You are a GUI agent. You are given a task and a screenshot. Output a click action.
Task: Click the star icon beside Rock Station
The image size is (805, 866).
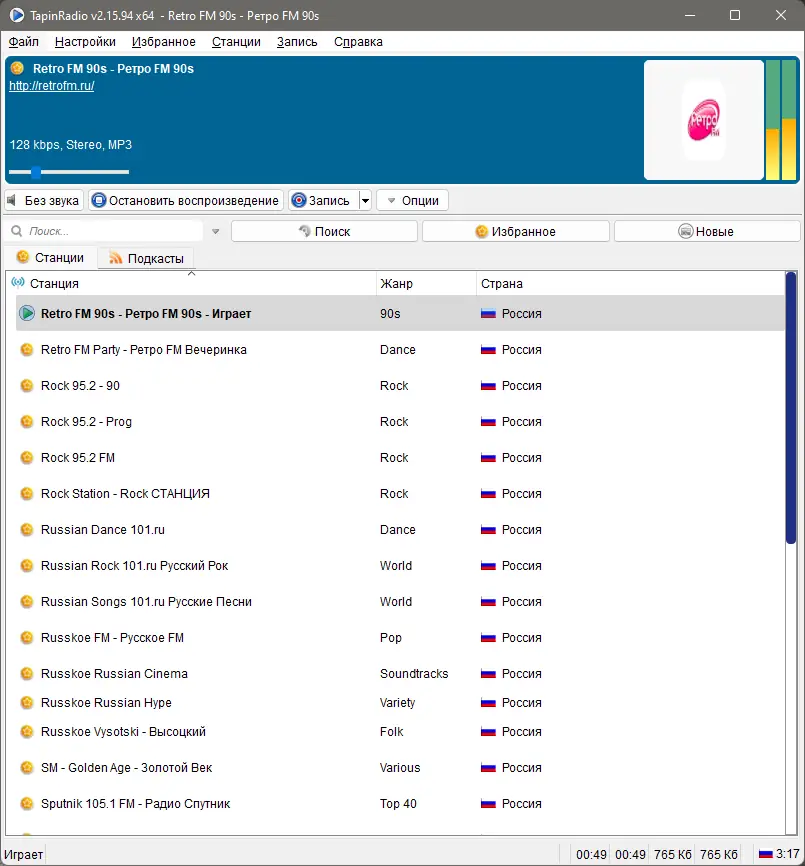(26, 493)
